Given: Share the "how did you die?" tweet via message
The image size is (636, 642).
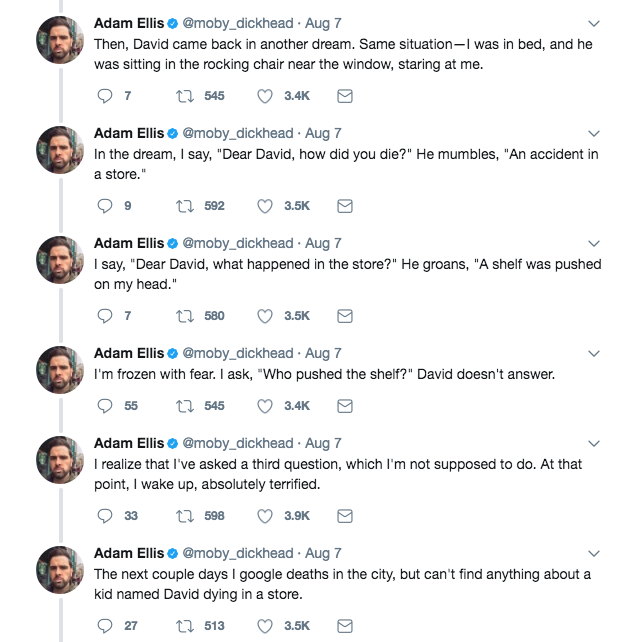Looking at the screenshot, I should 344,206.
